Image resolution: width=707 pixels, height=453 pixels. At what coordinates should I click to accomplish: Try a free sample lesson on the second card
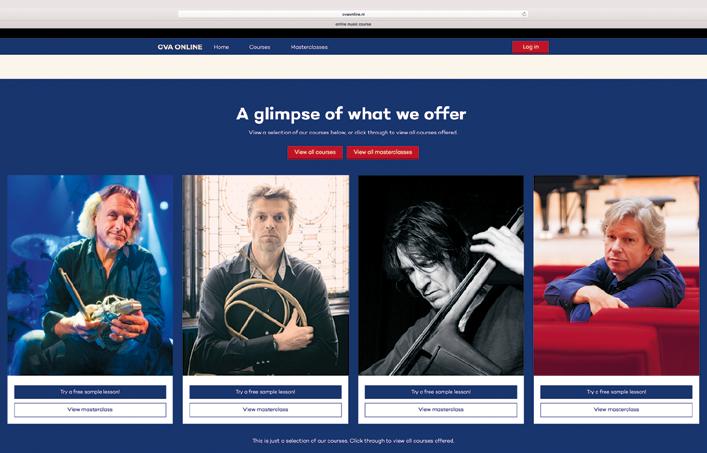point(266,392)
